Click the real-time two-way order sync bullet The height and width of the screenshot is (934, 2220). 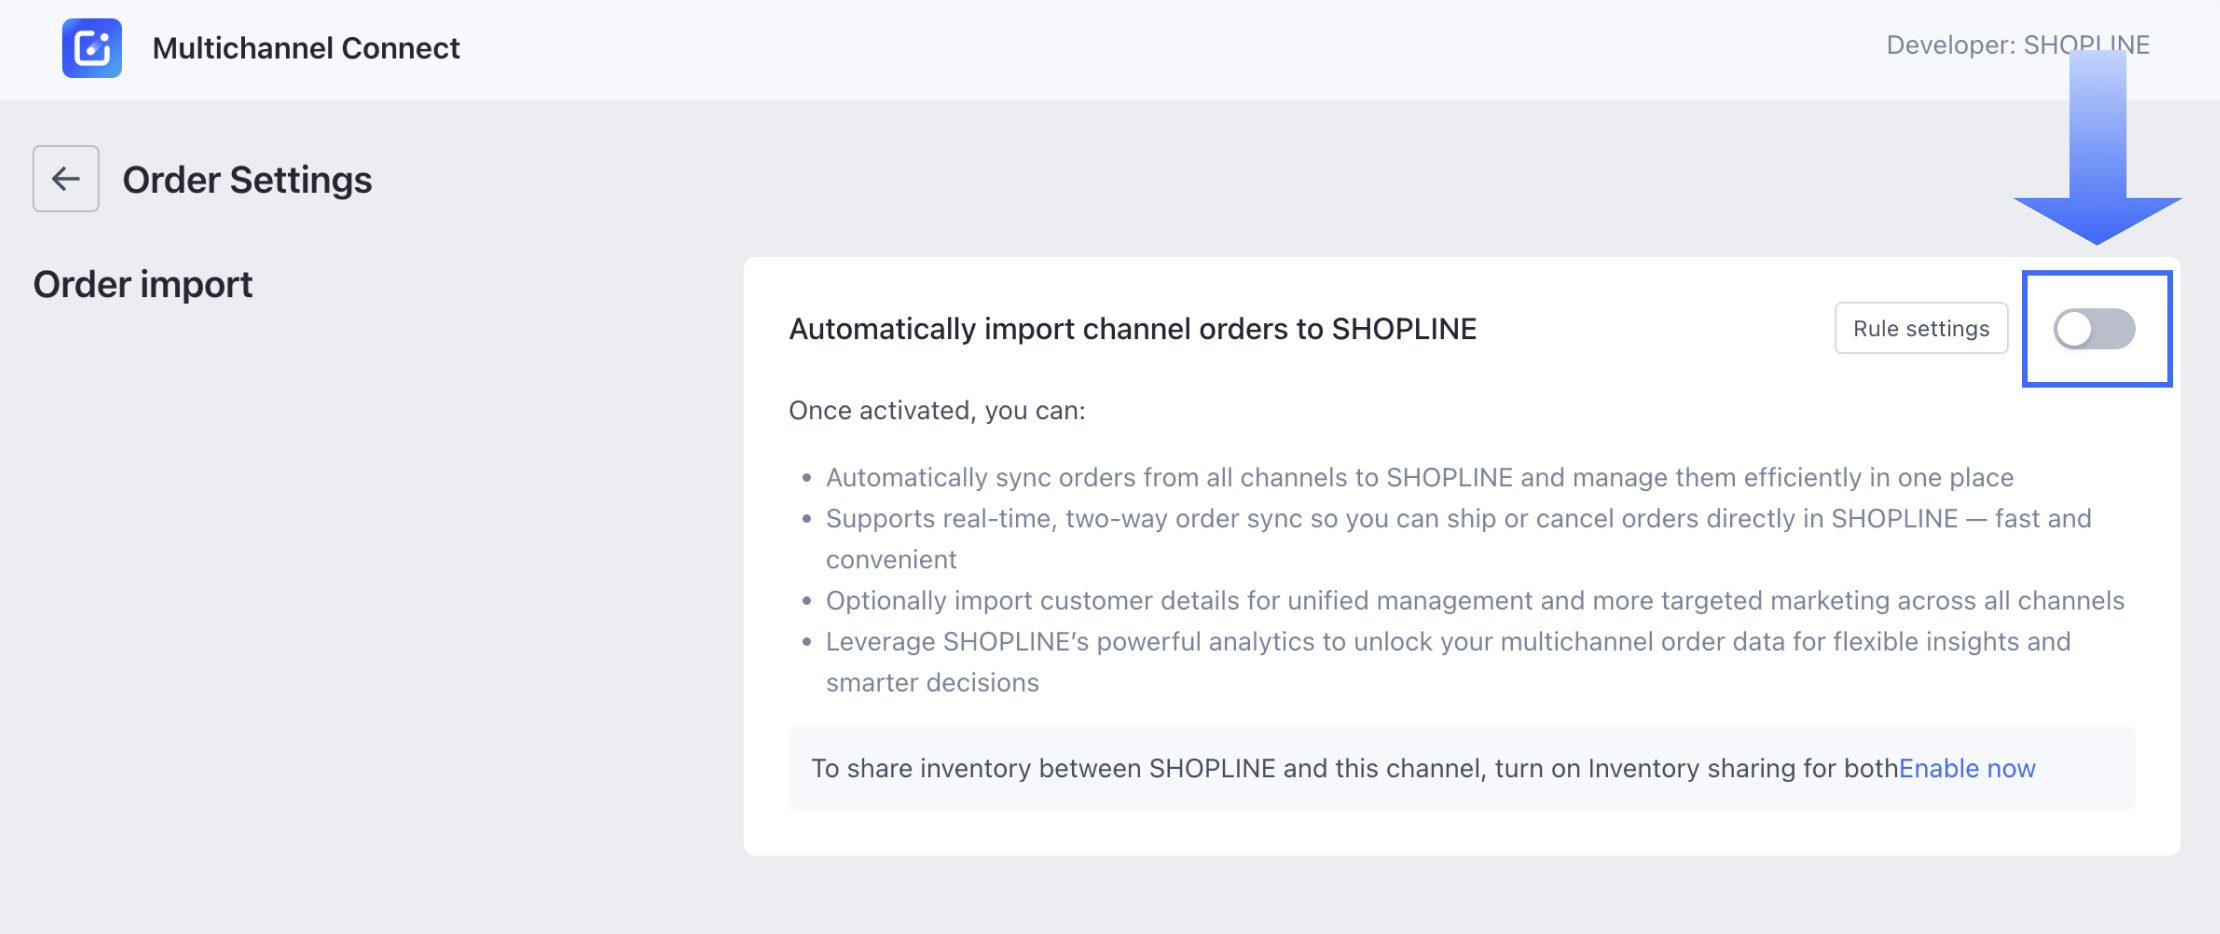coord(1458,519)
